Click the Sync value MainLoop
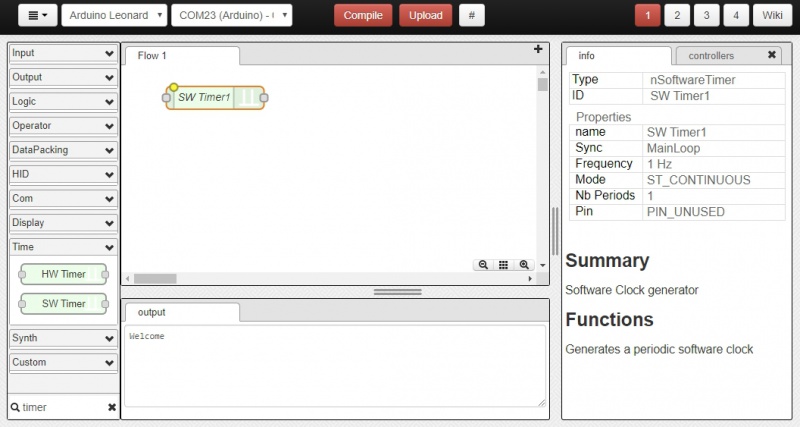The height and width of the screenshot is (427, 800). (673, 148)
